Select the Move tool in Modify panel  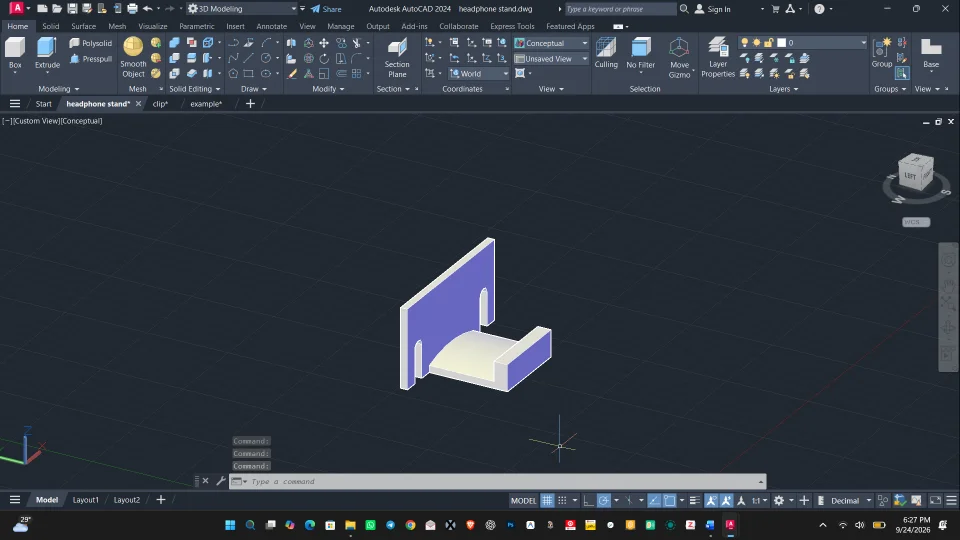click(x=324, y=43)
